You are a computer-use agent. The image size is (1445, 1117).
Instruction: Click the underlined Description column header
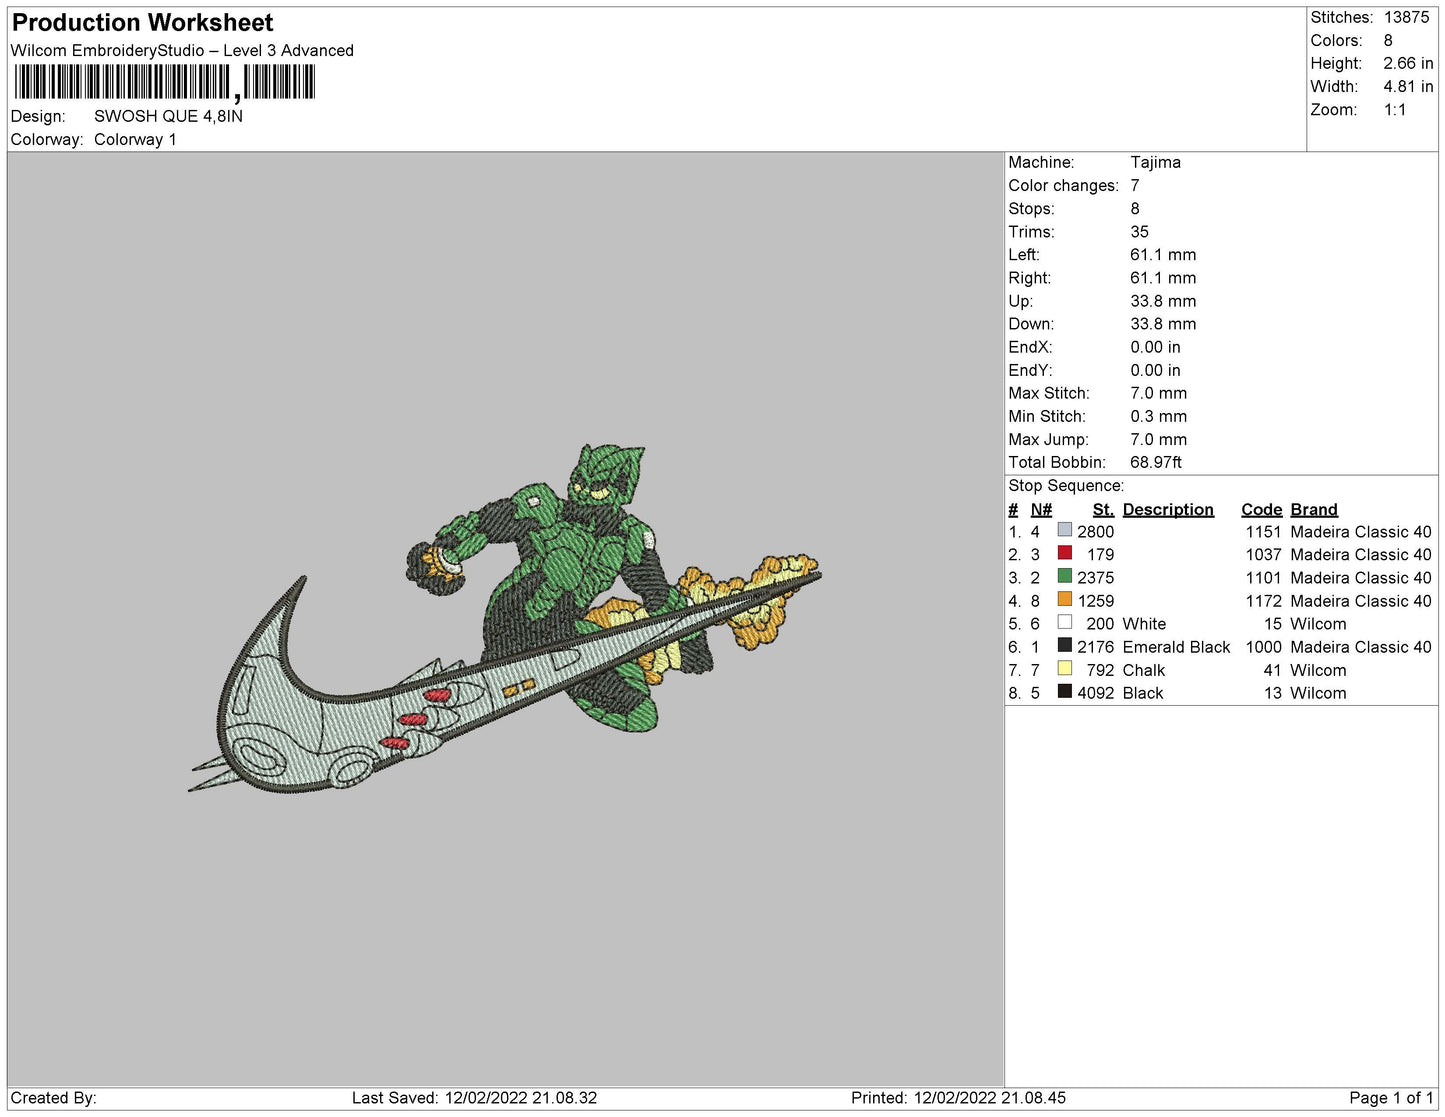coord(1167,509)
